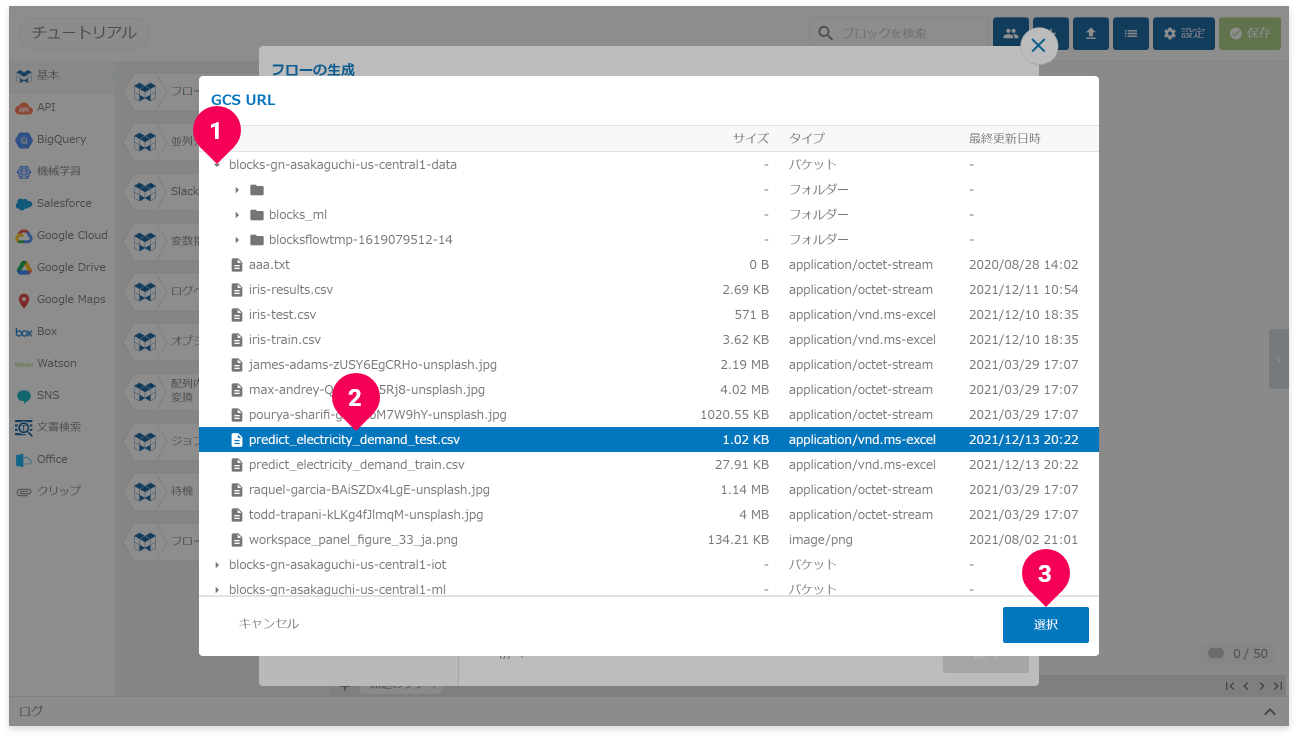Go to previous page in canvas pagination

point(1246,686)
